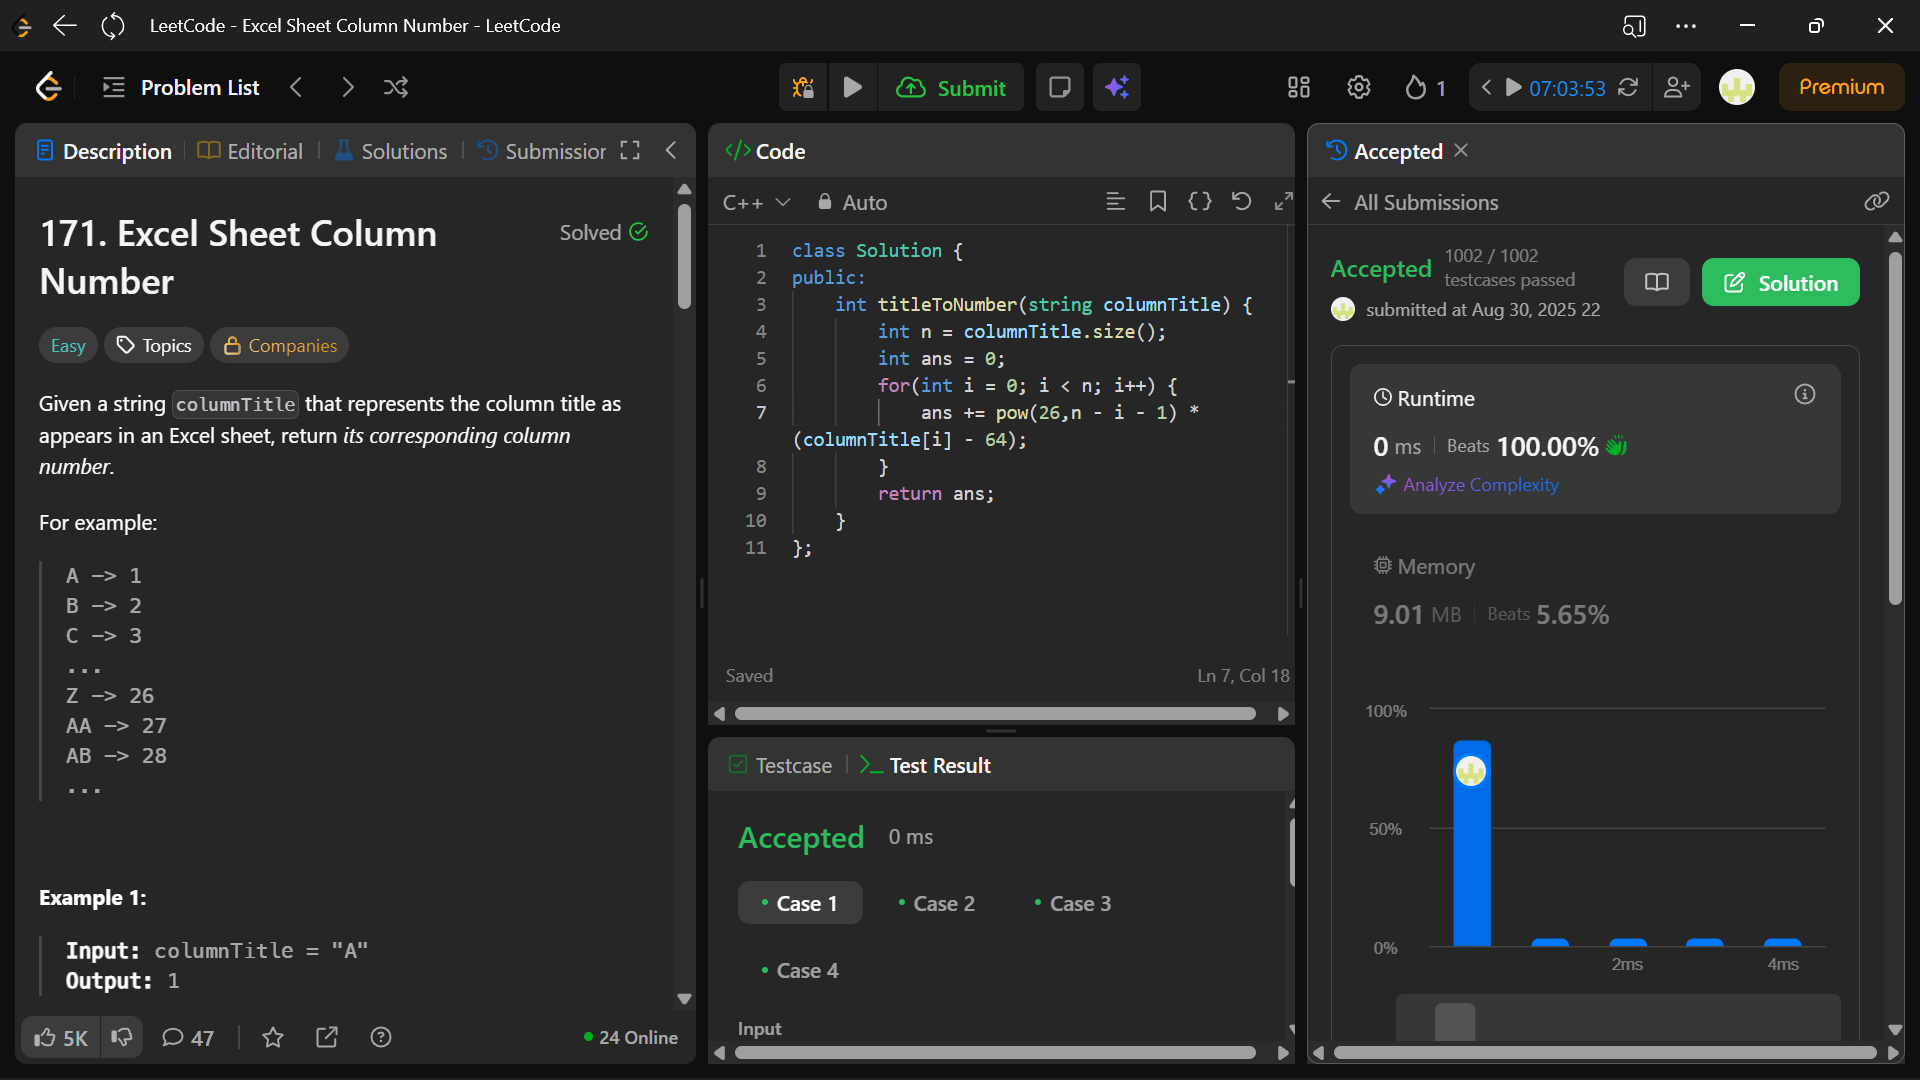Dislike the problem with thumbs down
This screenshot has height=1080, width=1920.
pyautogui.click(x=122, y=1037)
